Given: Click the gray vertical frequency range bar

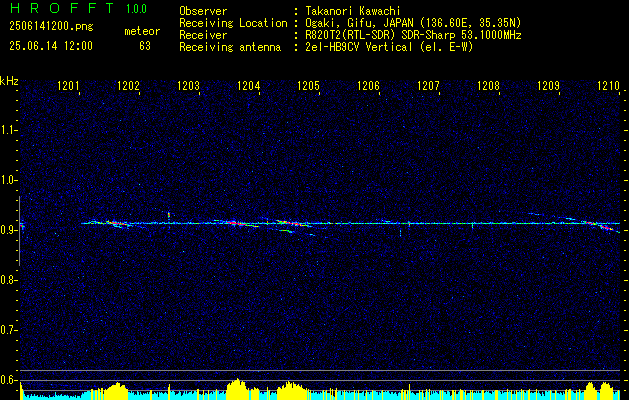Looking at the screenshot, I should 19,231.
